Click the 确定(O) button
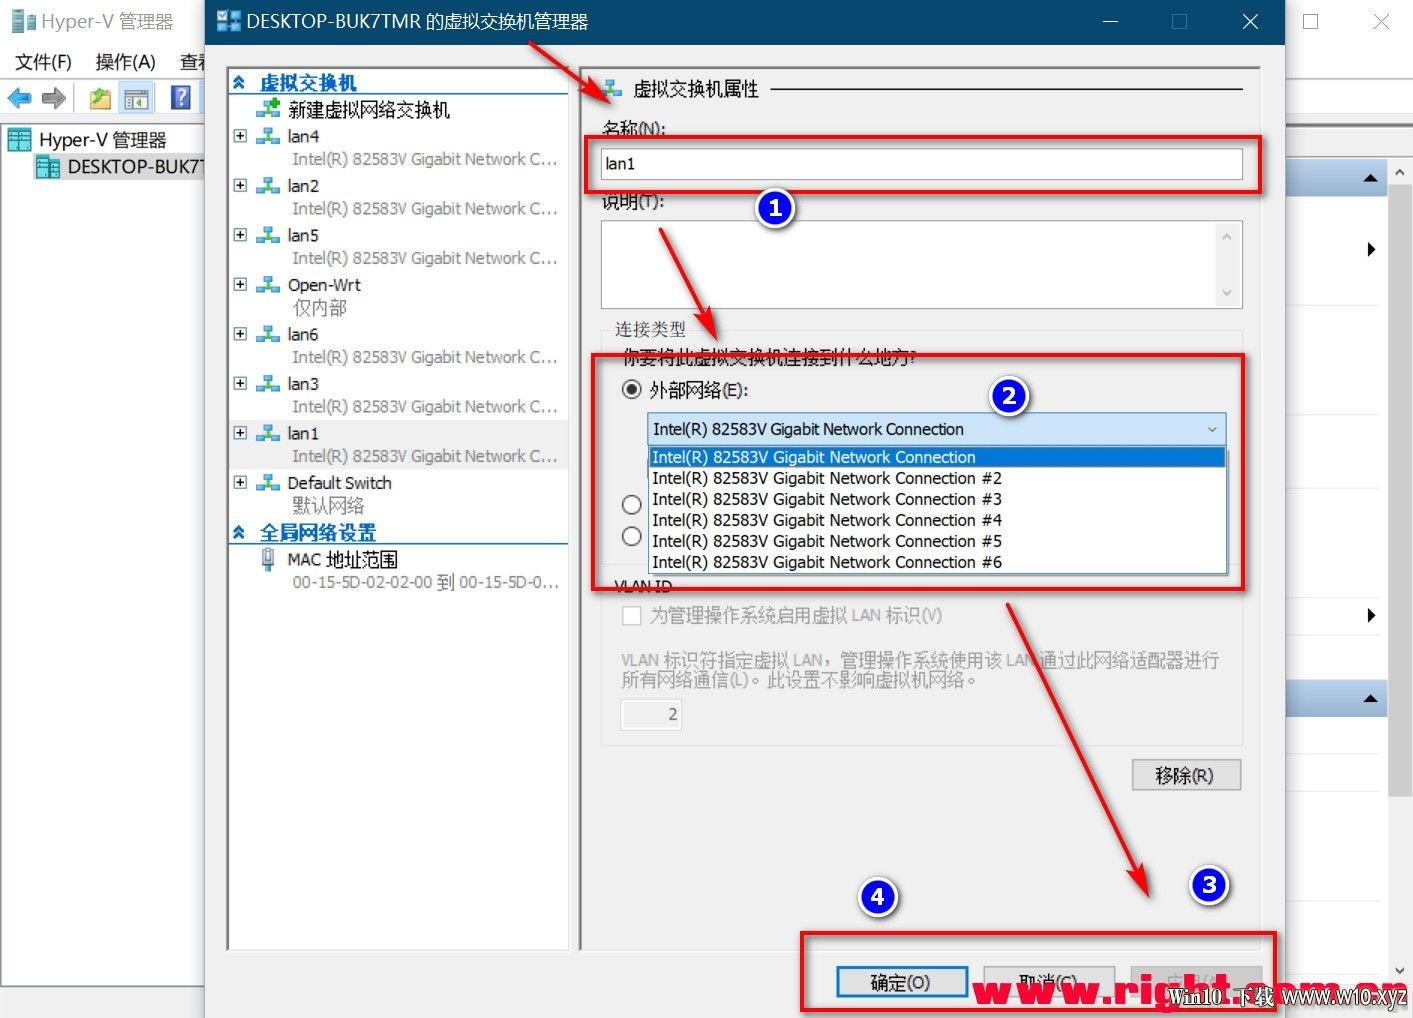Viewport: 1413px width, 1018px height. 901,983
